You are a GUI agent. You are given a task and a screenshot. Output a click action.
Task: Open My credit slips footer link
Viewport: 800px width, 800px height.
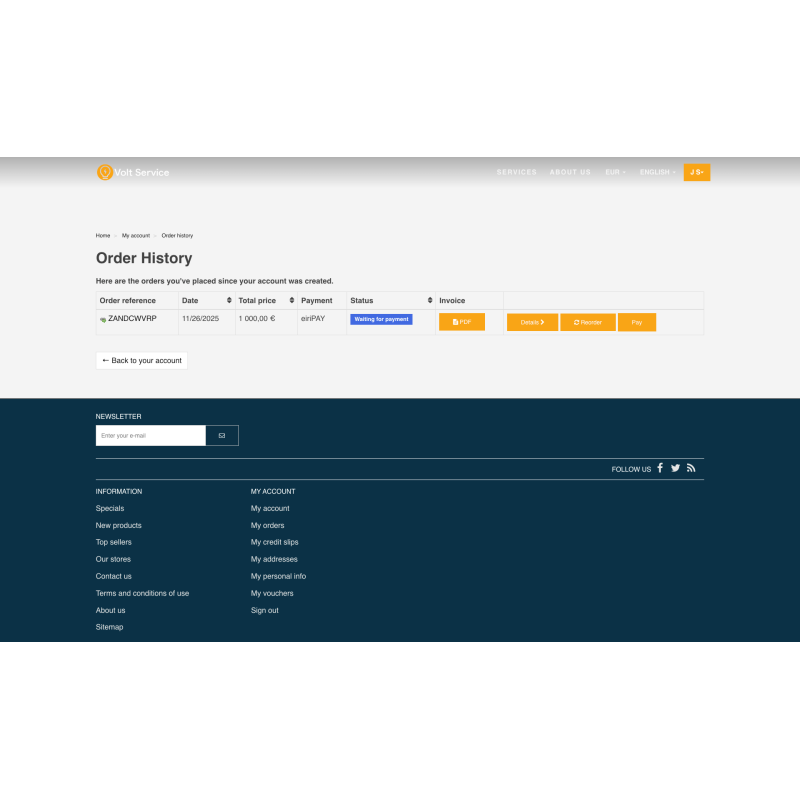pos(274,542)
